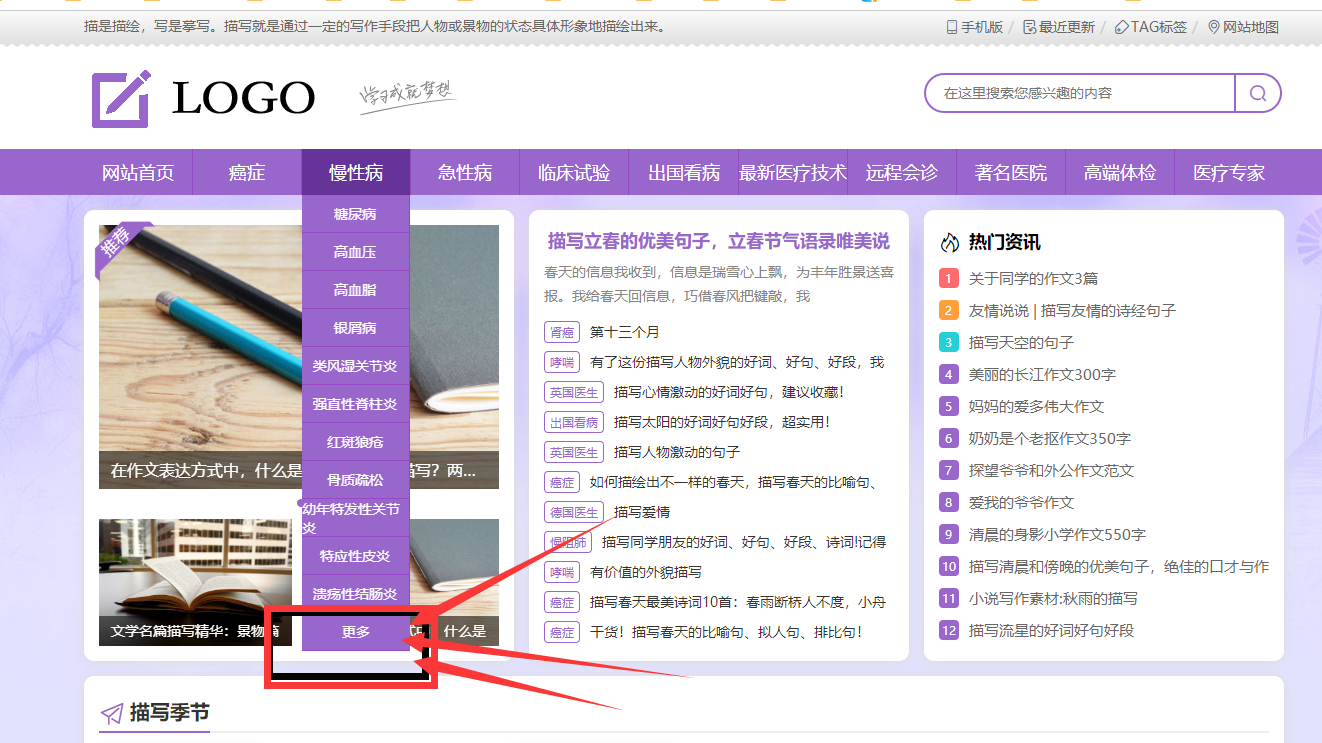Image resolution: width=1322 pixels, height=743 pixels.
Task: Click the purple pencil LOGO icon
Action: 121,98
